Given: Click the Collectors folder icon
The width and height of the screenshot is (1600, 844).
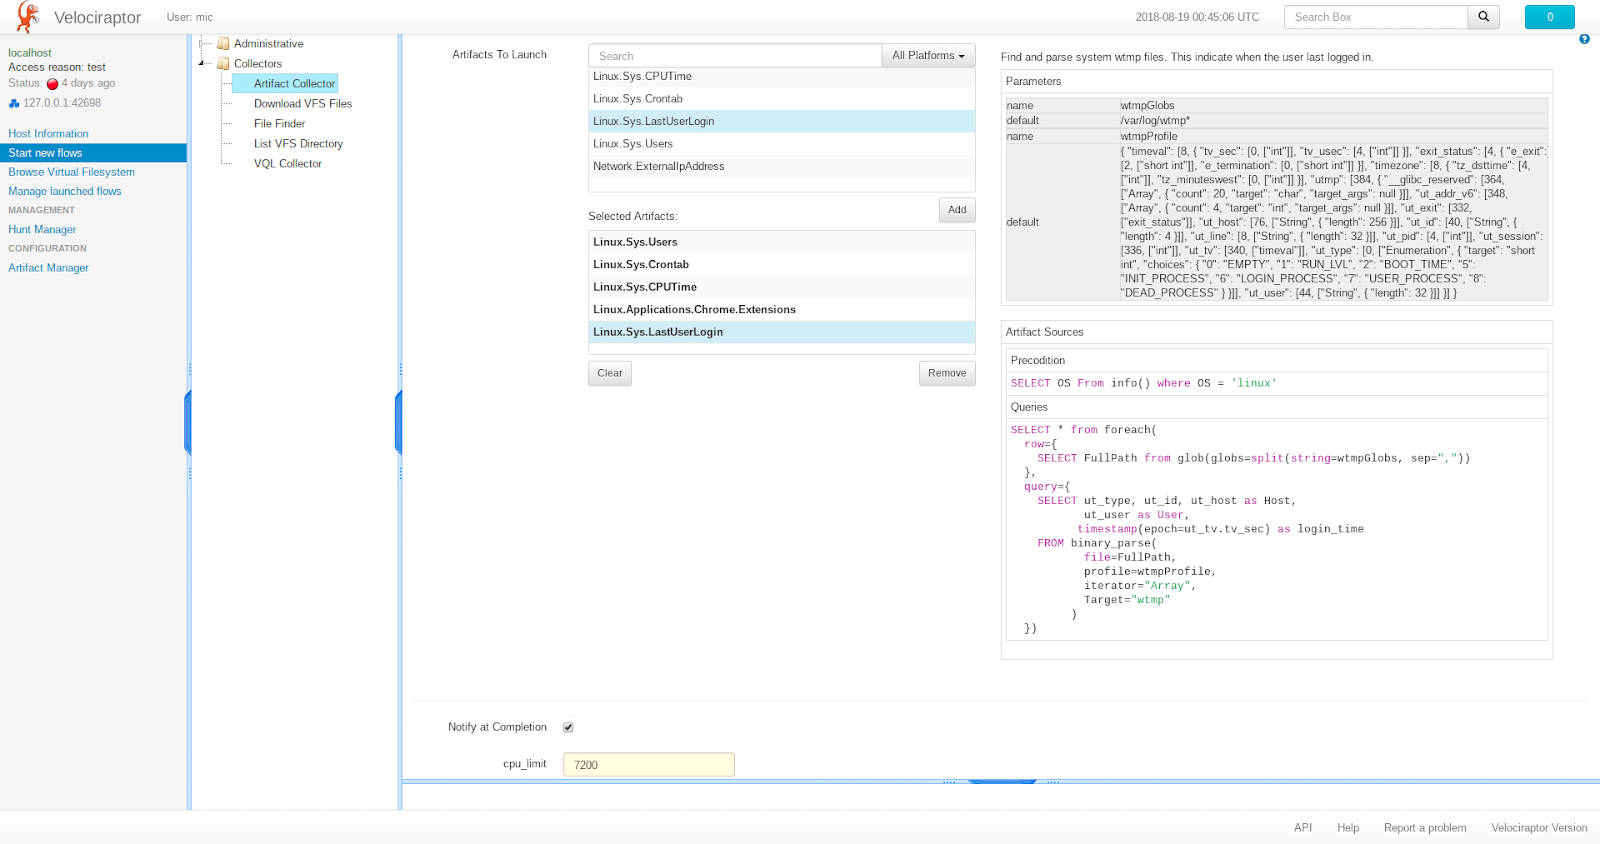Looking at the screenshot, I should pos(223,64).
